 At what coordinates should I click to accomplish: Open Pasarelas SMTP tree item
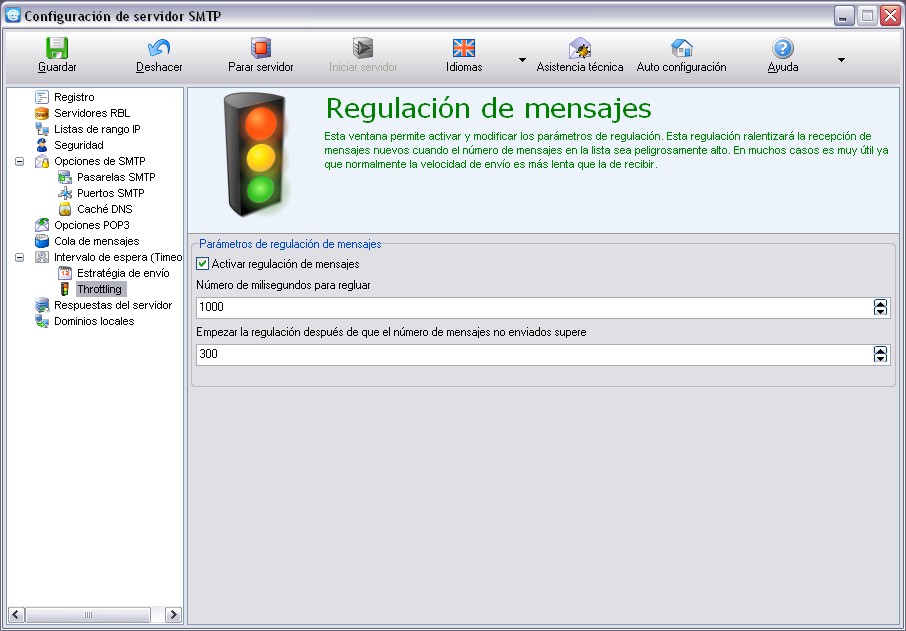116,177
